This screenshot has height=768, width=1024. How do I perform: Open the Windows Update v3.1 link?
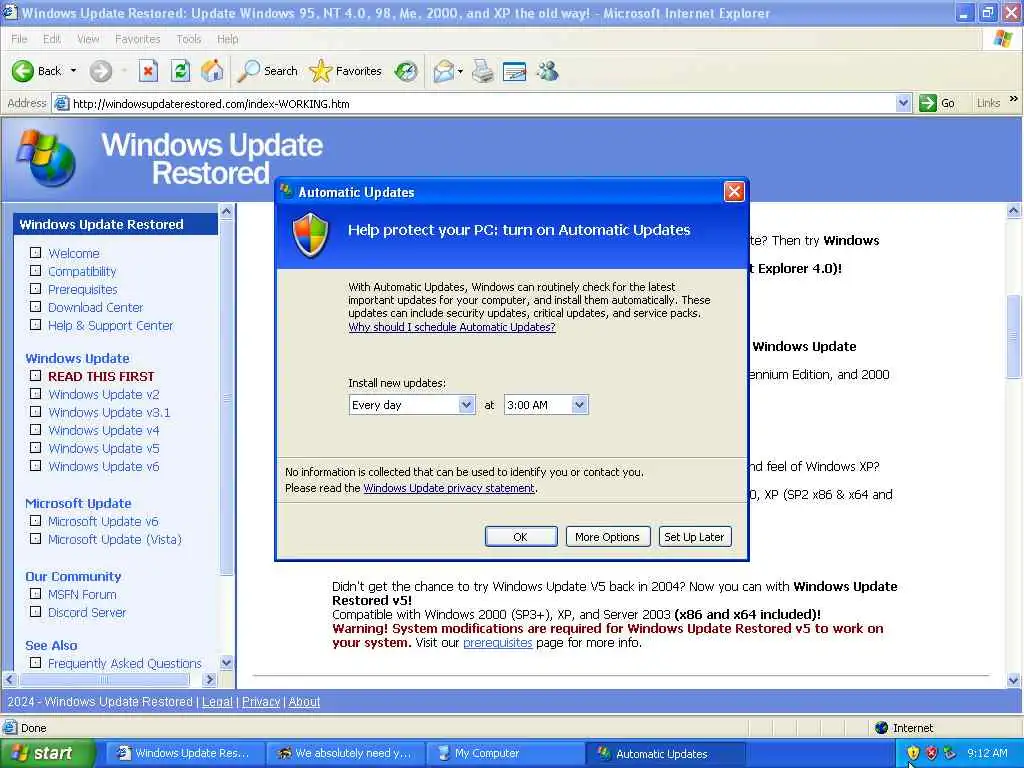coord(109,413)
